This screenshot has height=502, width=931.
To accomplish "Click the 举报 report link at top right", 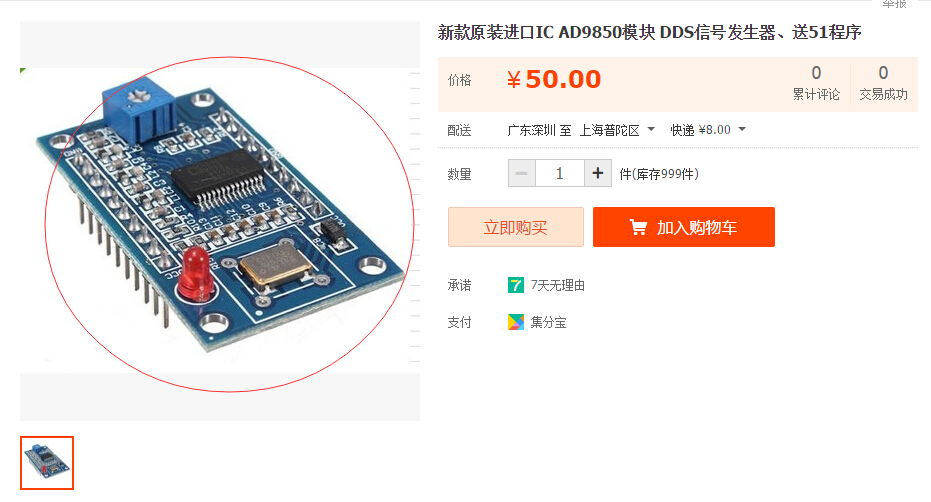I will [x=894, y=4].
